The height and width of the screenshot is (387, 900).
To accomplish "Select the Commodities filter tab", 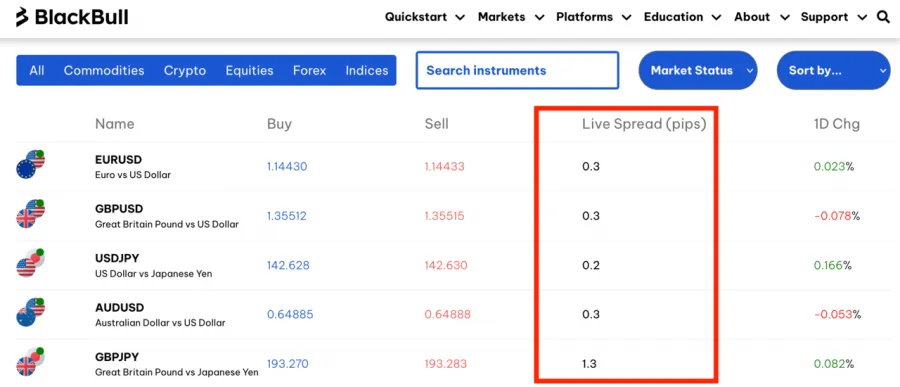I will pyautogui.click(x=104, y=71).
